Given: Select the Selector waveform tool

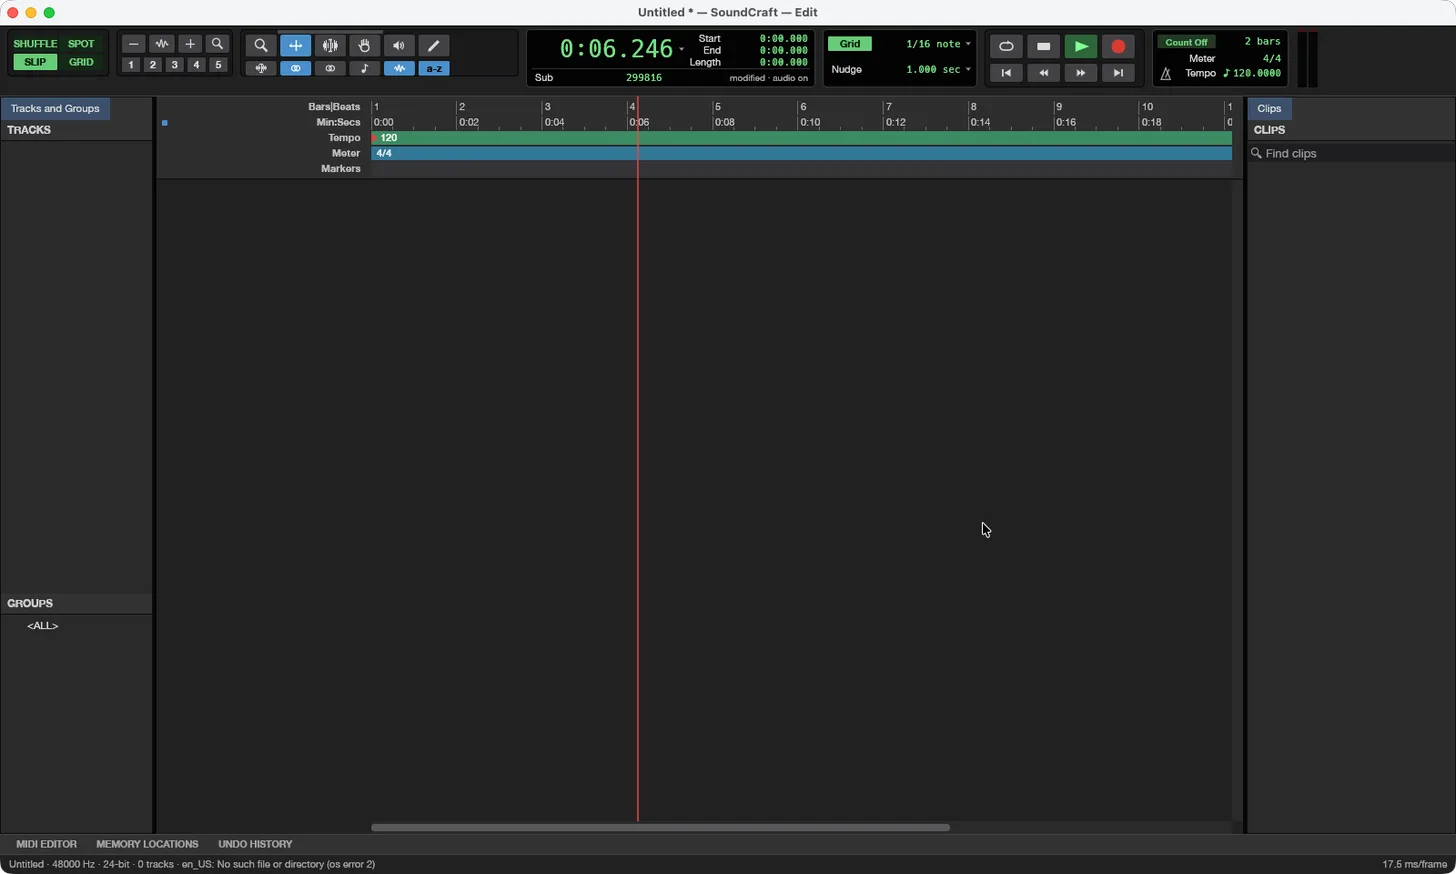Looking at the screenshot, I should (x=330, y=46).
